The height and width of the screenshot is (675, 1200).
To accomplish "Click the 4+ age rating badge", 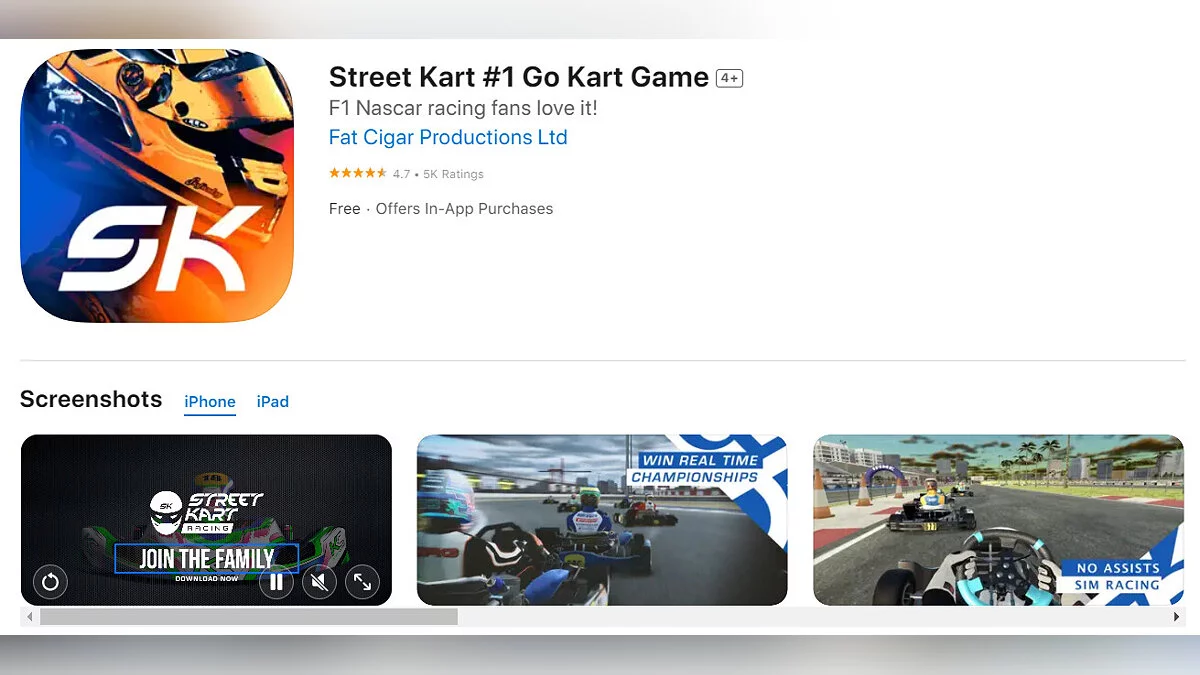I will tap(729, 78).
